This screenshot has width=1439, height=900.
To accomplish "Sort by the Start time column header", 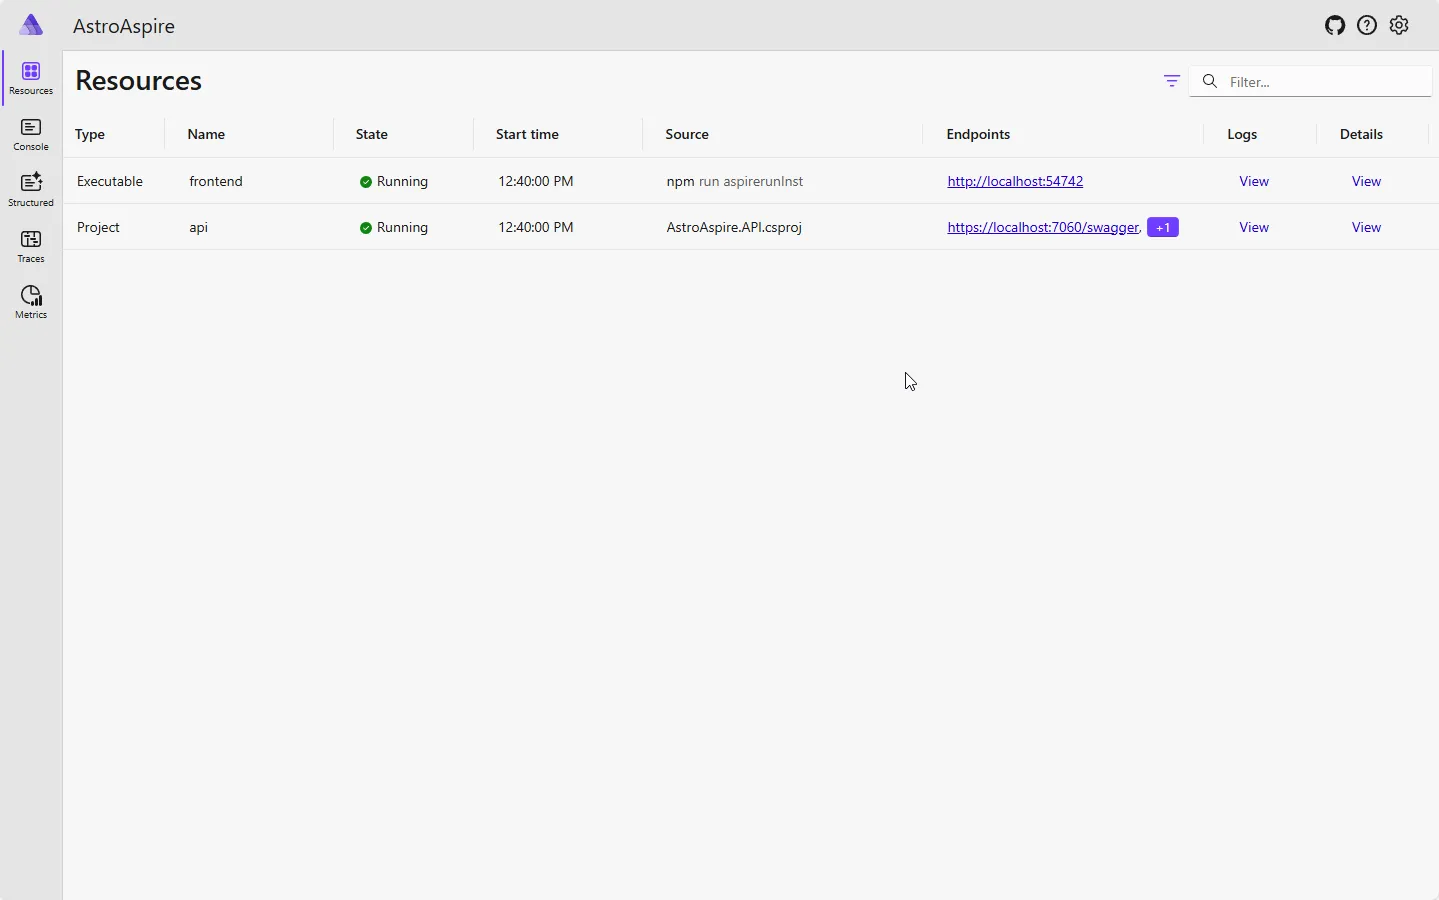I will point(527,134).
